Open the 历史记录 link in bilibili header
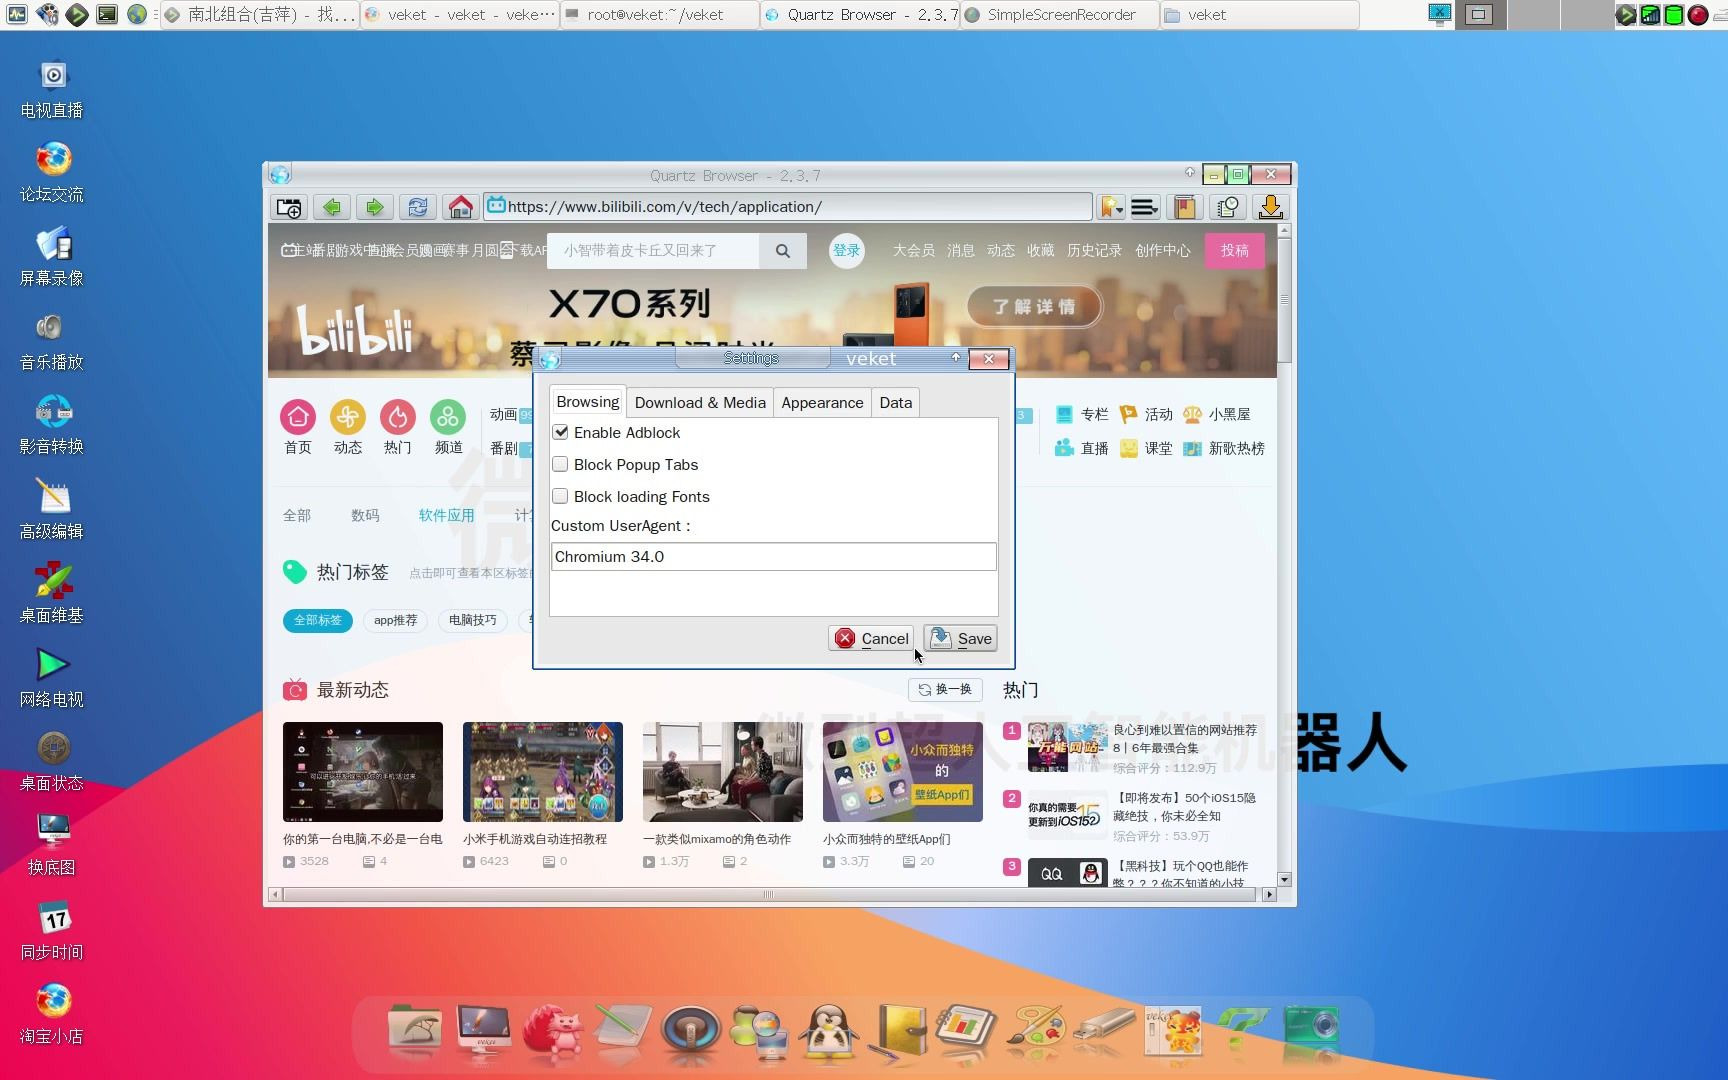This screenshot has height=1080, width=1728. pos(1094,251)
